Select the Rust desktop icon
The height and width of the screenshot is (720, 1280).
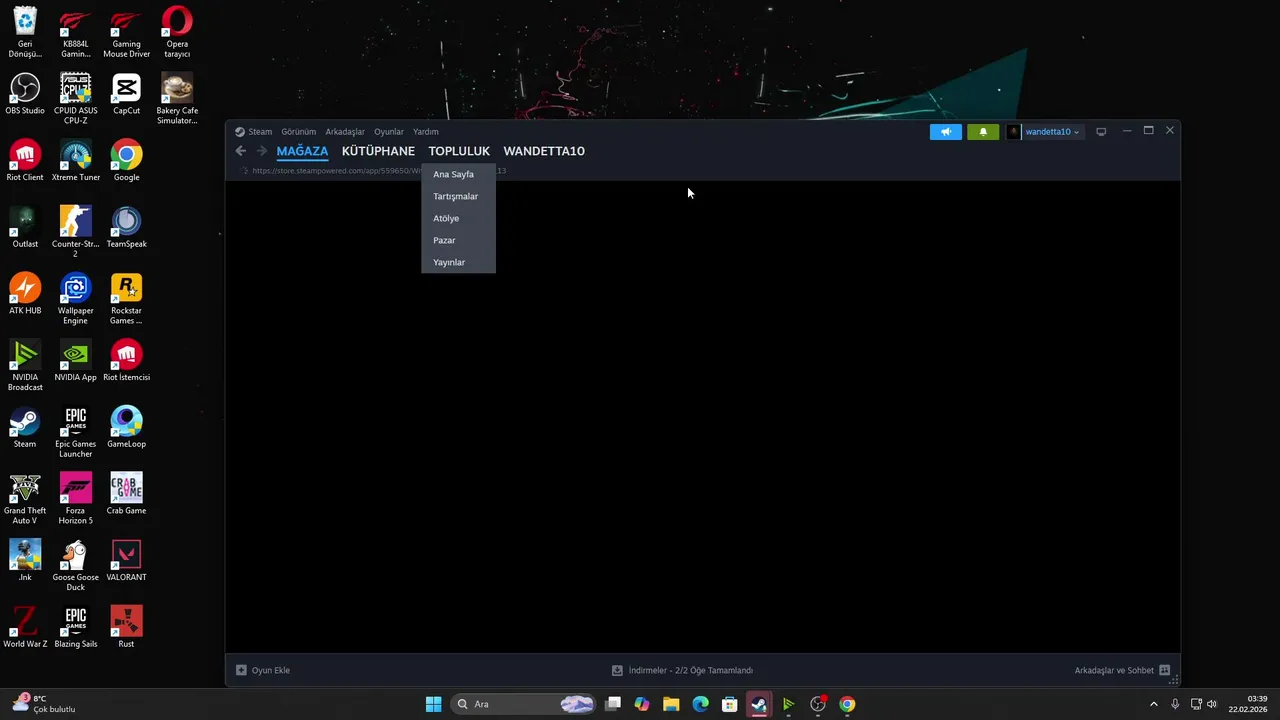[x=126, y=627]
